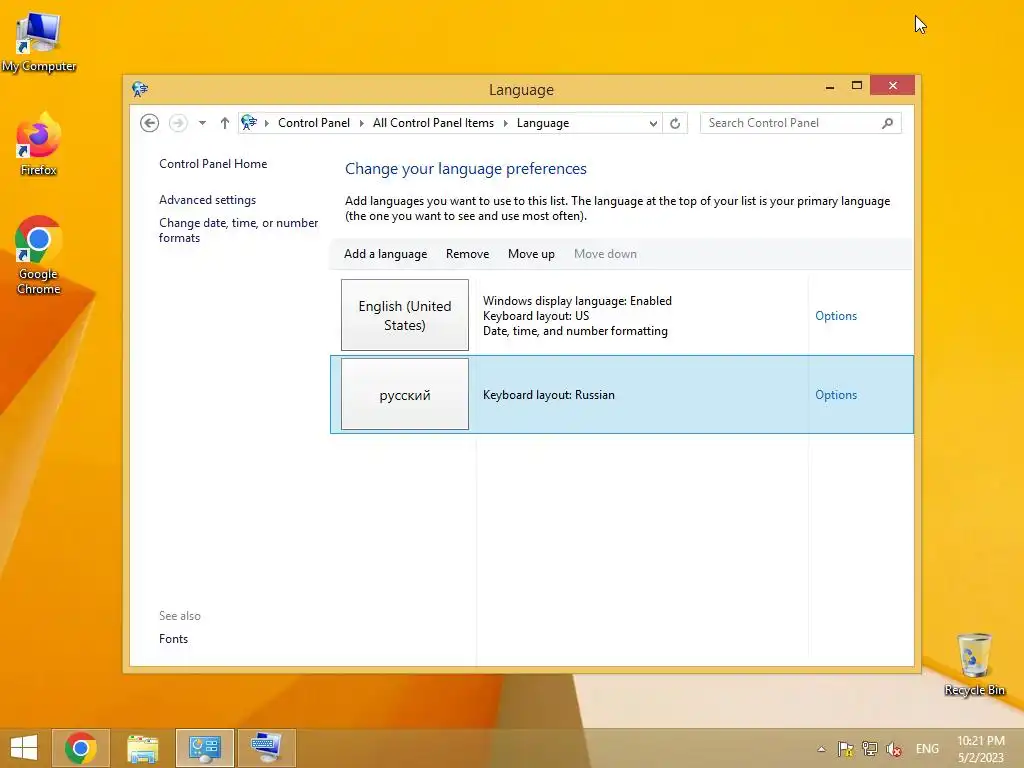Go up to All Control Panel Items
Image resolution: width=1024 pixels, height=768 pixels.
tap(225, 123)
